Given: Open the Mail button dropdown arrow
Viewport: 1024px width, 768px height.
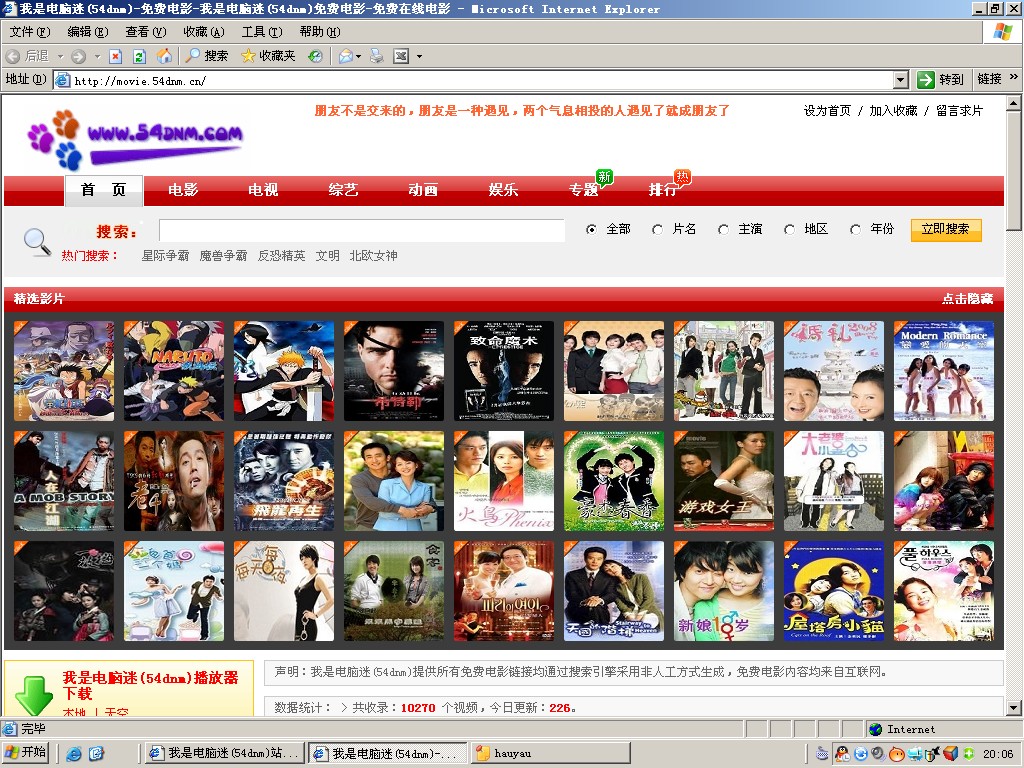Looking at the screenshot, I should (x=359, y=57).
